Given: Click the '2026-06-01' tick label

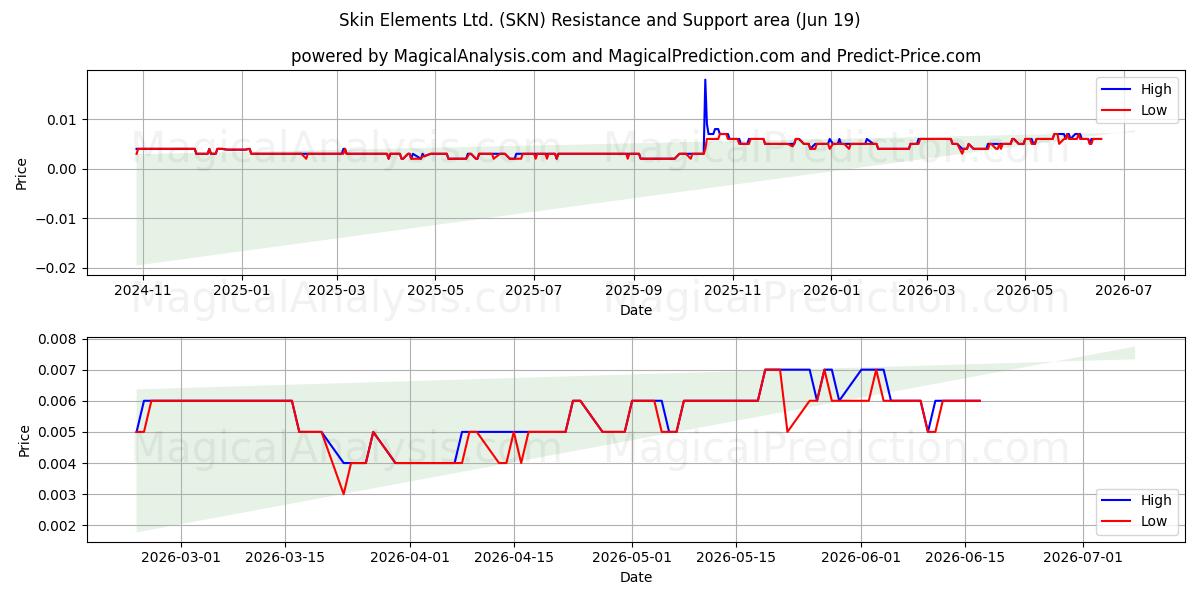Looking at the screenshot, I should coord(862,557).
